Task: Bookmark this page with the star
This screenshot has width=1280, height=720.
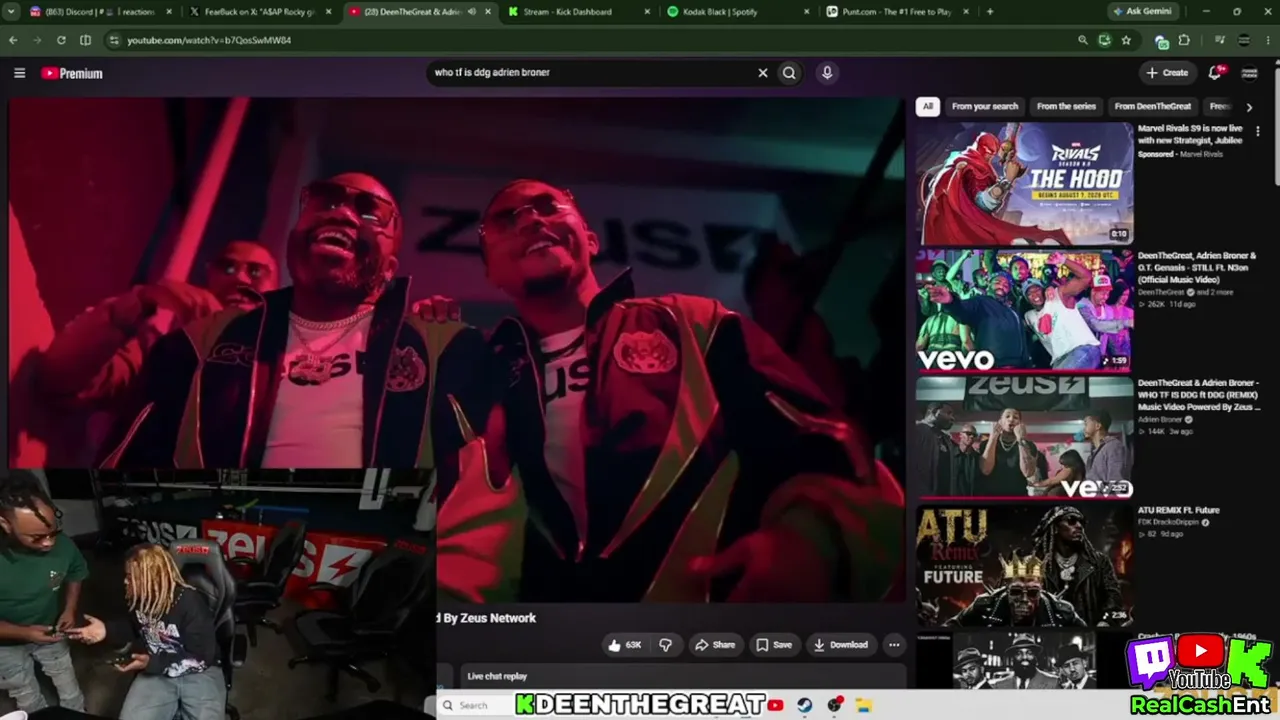Action: (x=1126, y=40)
